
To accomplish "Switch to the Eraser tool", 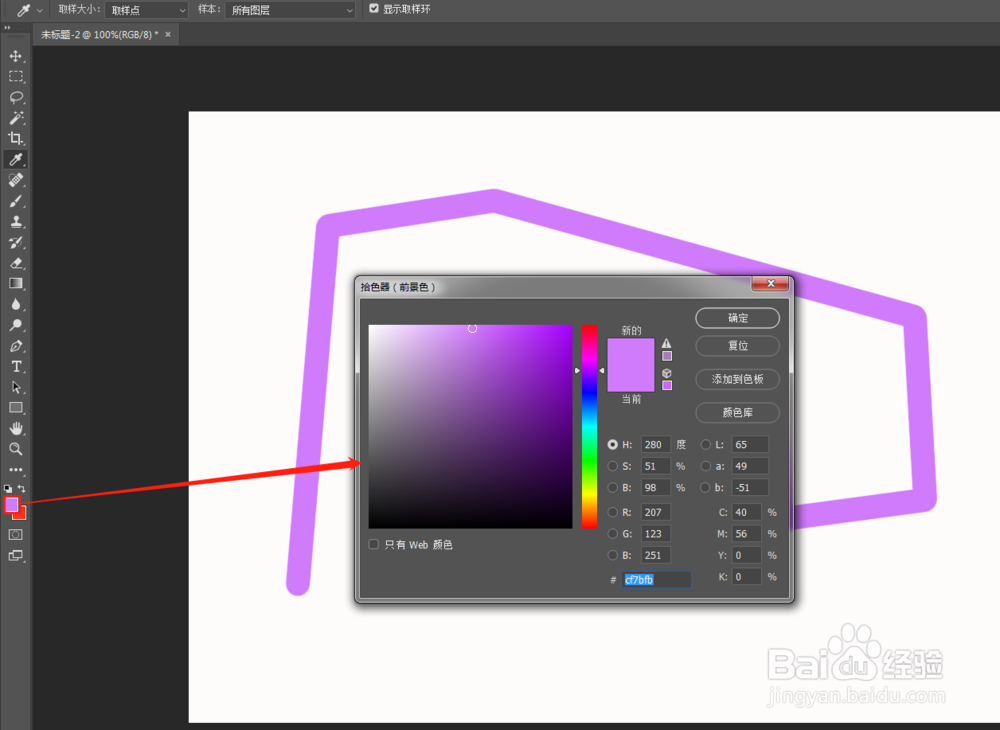I will point(15,264).
